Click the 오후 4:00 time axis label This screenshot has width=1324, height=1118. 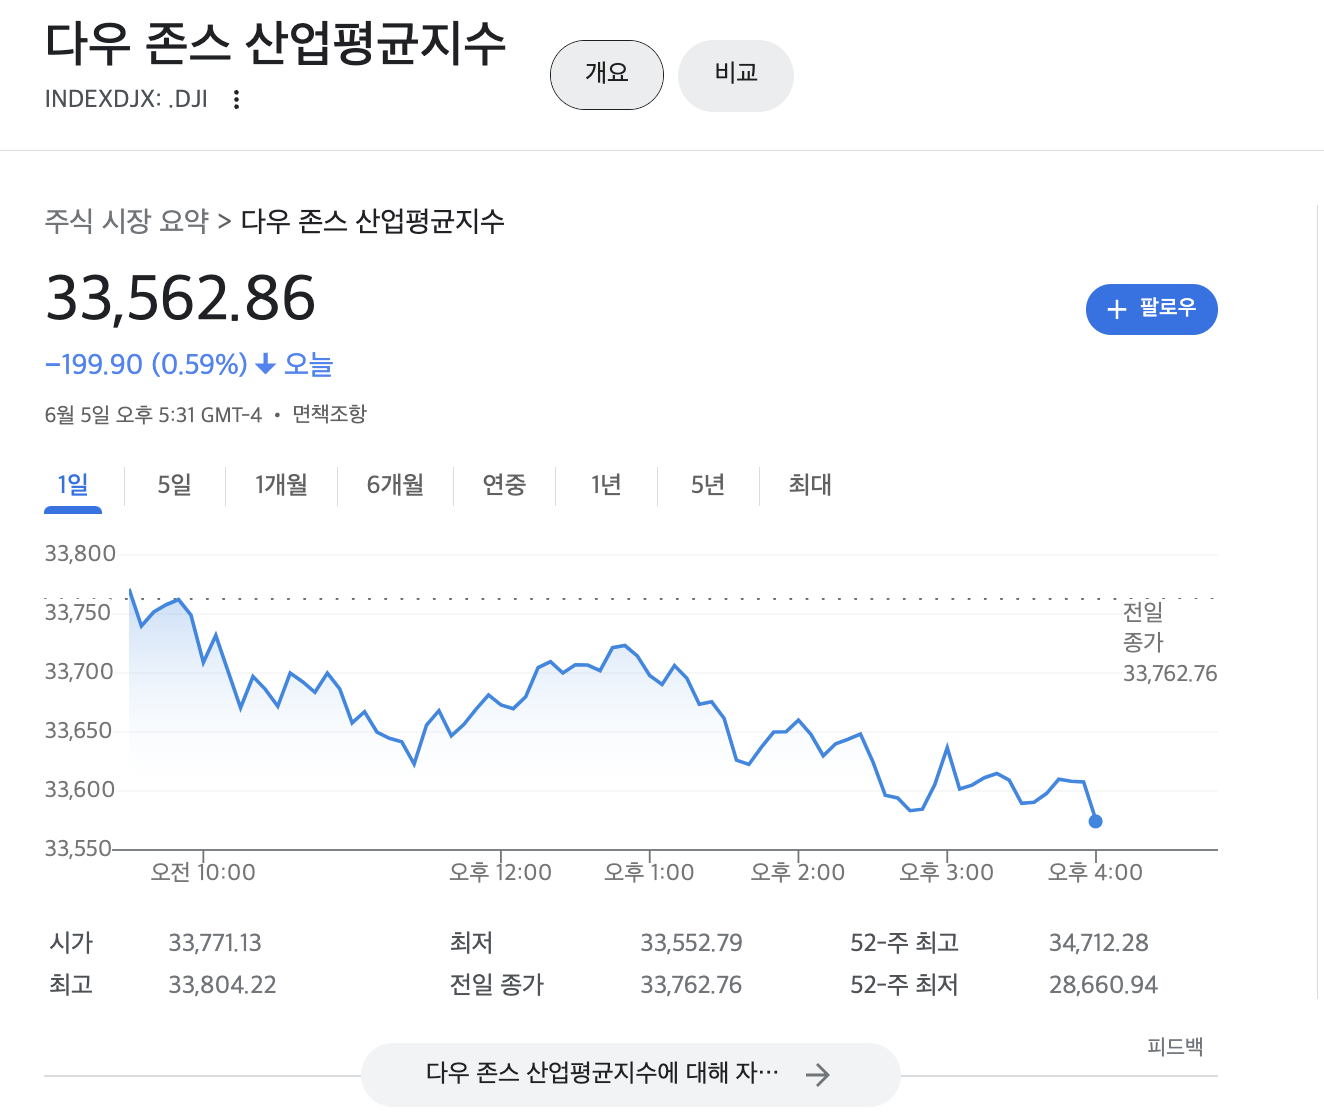[1095, 872]
